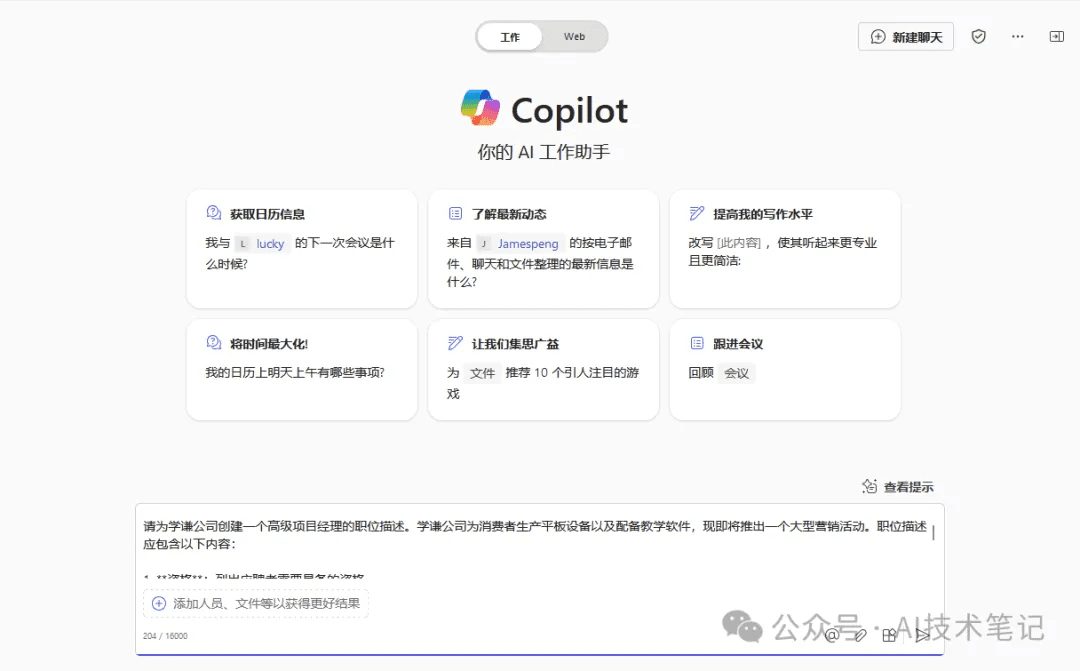Viewport: 1080px width, 671px height.
Task: Click 添加人员、文件等以获得更好结果 button
Action: coord(256,603)
